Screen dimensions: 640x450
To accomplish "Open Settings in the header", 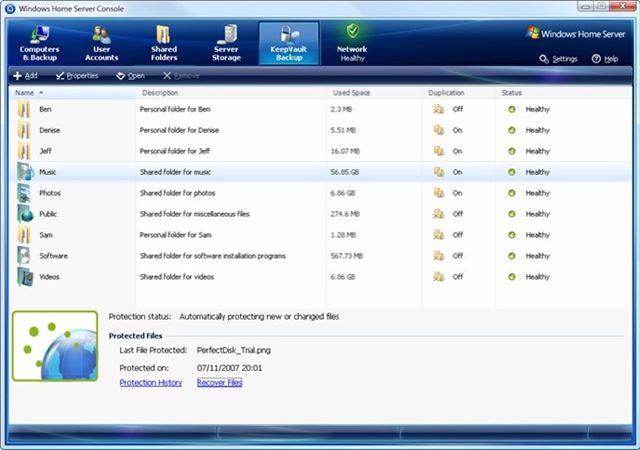I will 558,59.
